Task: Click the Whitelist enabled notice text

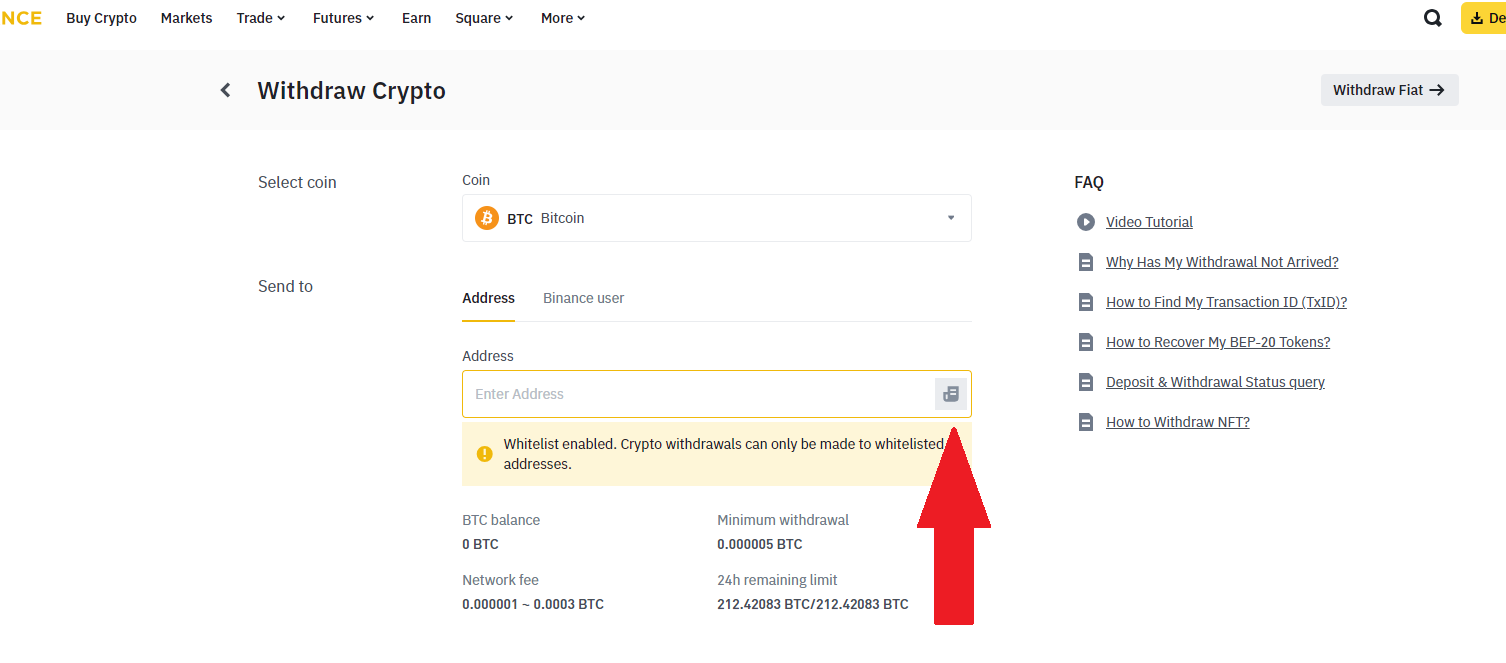Action: tap(724, 454)
